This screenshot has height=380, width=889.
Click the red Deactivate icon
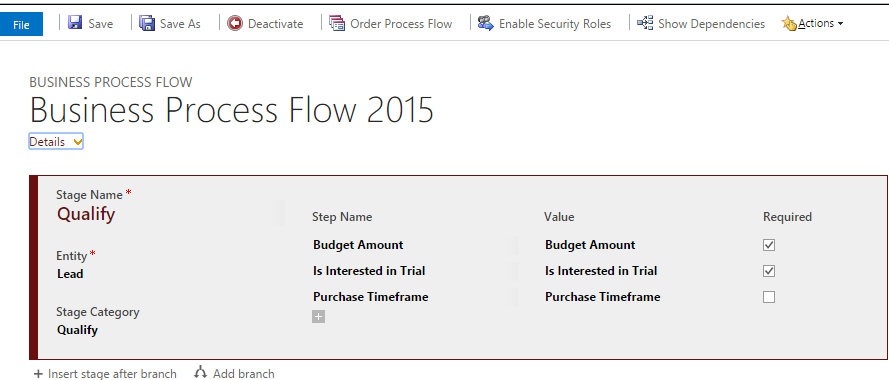pos(234,23)
